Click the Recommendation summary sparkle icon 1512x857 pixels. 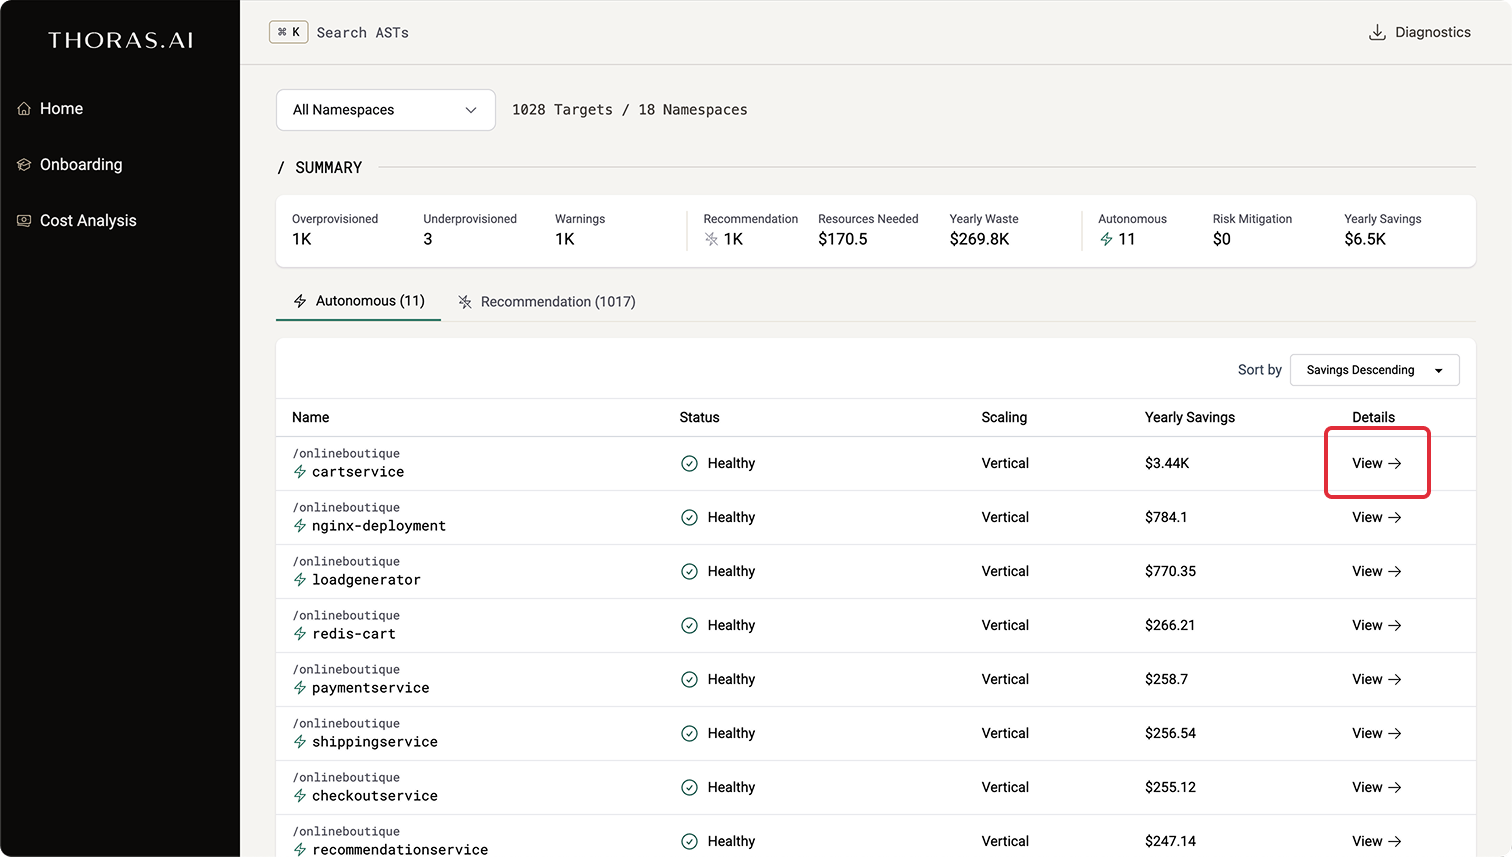coord(711,240)
